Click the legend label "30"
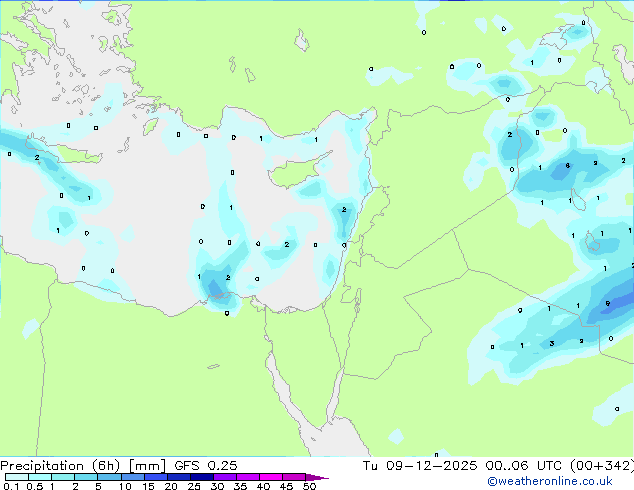This screenshot has height=490, width=634. tap(217, 486)
